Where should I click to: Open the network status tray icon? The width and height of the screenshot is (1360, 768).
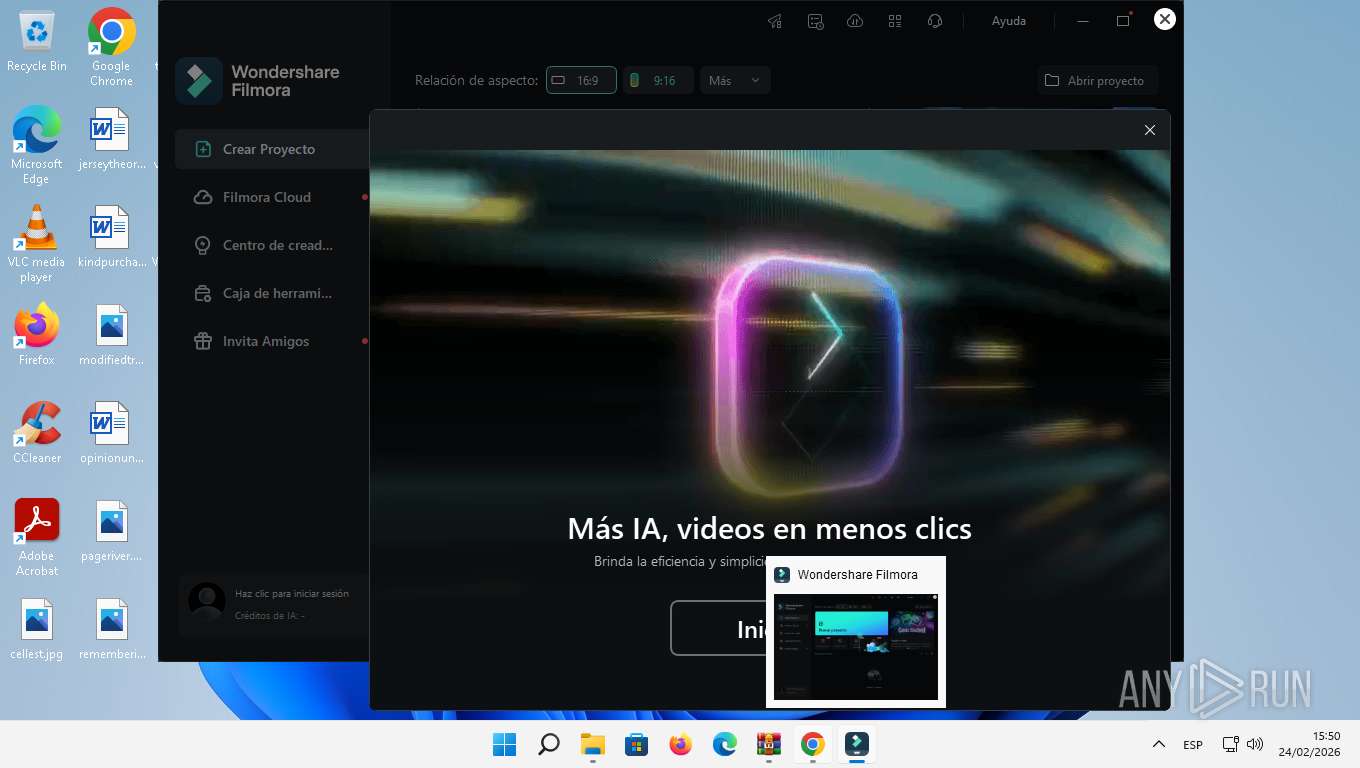click(1231, 744)
